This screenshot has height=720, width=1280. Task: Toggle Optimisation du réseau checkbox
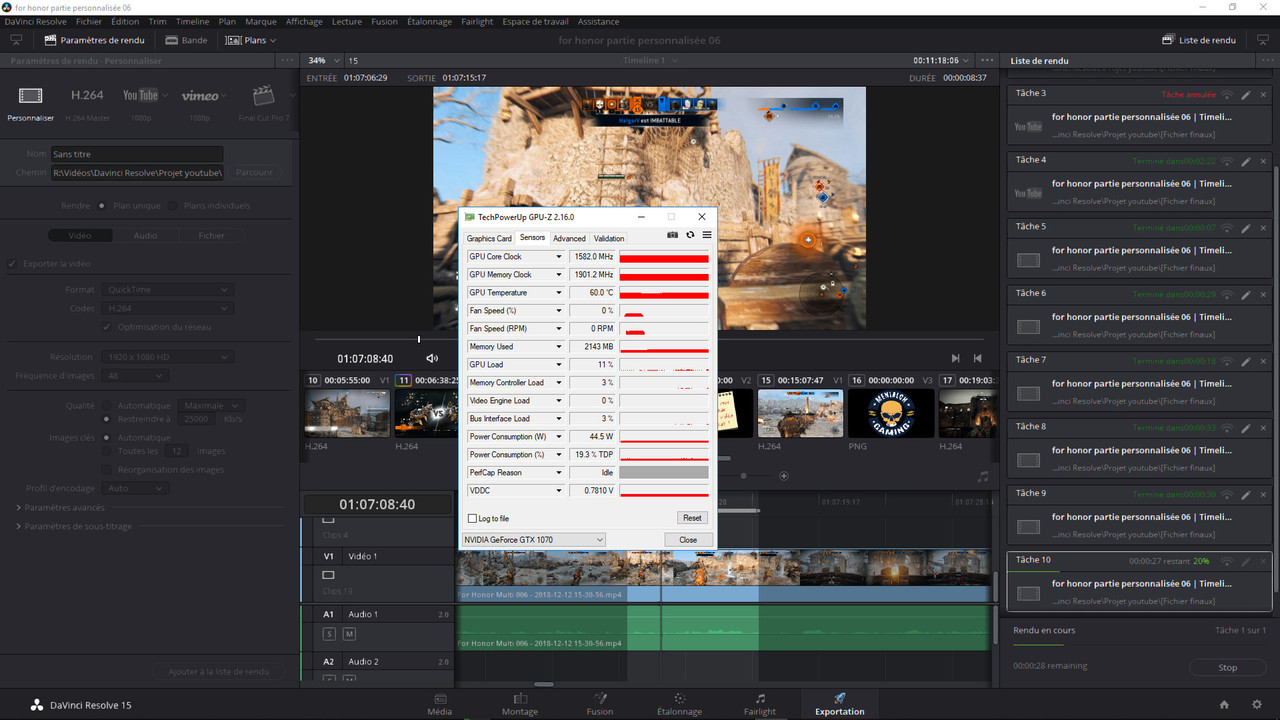(108, 327)
